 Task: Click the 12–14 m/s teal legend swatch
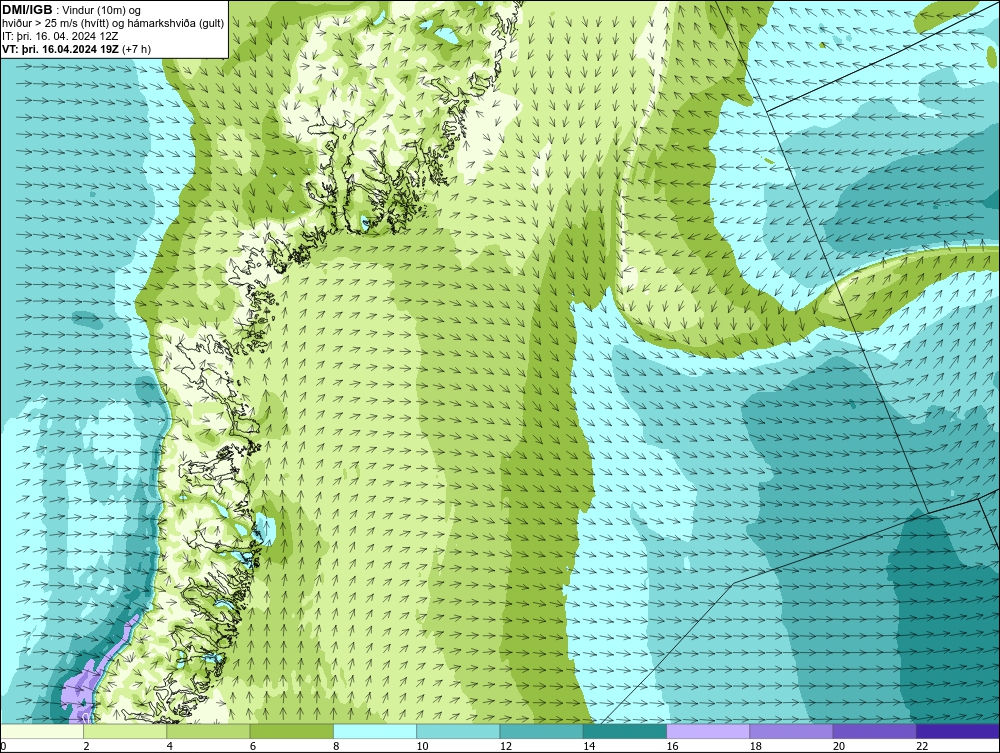tap(541, 731)
